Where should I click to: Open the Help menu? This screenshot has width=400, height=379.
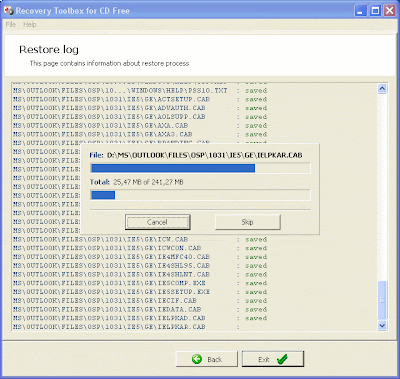click(30, 24)
